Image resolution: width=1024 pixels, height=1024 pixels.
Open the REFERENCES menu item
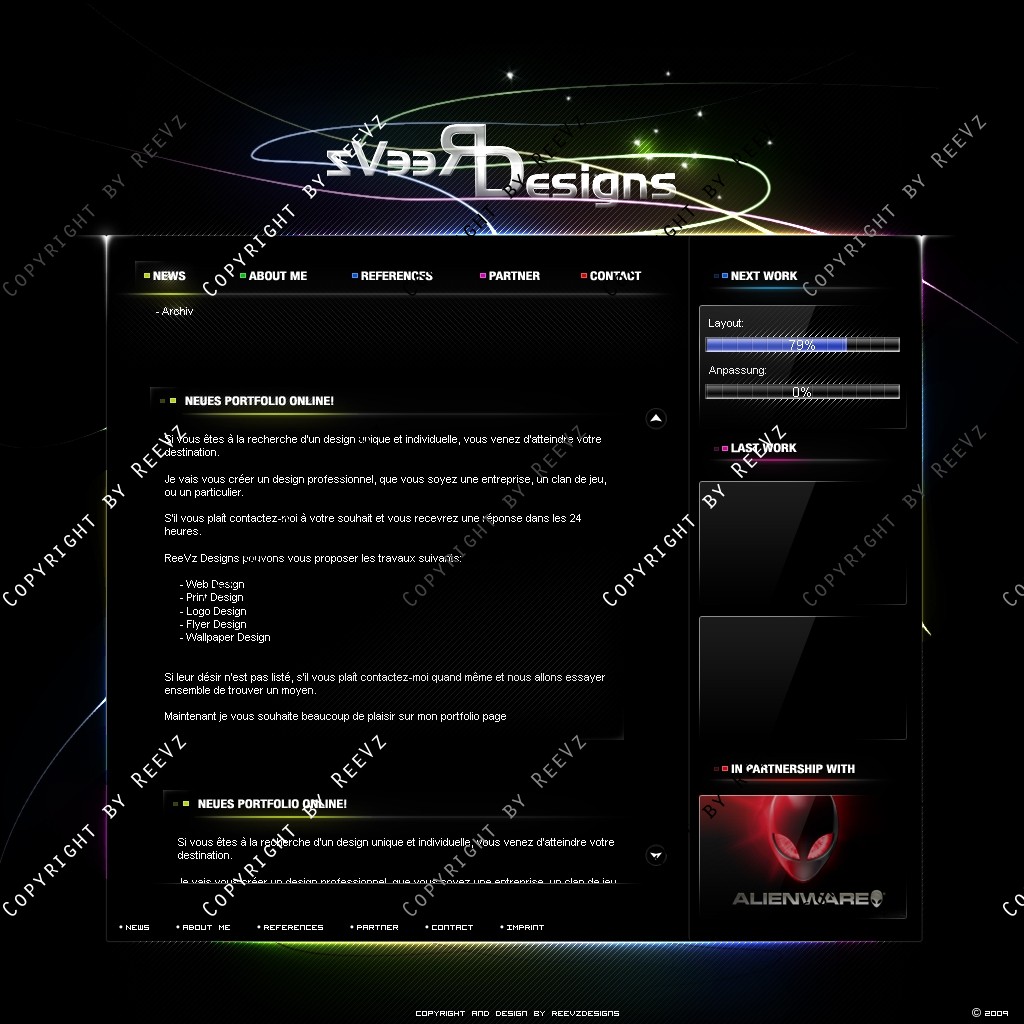click(396, 276)
